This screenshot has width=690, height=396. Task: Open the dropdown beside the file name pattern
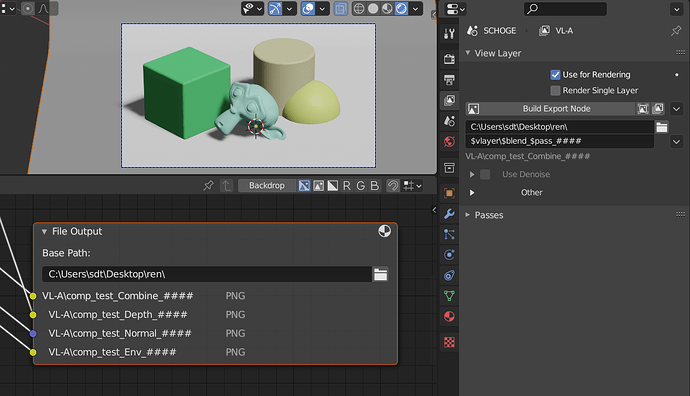(676, 142)
